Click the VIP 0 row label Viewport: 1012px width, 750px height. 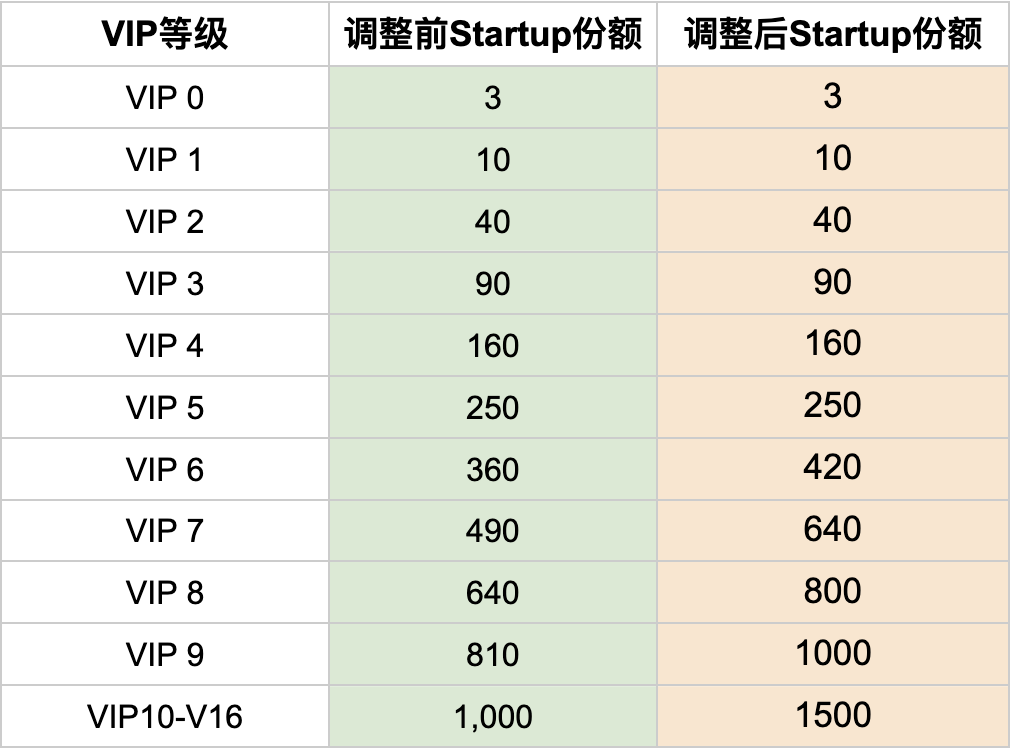[x=165, y=98]
